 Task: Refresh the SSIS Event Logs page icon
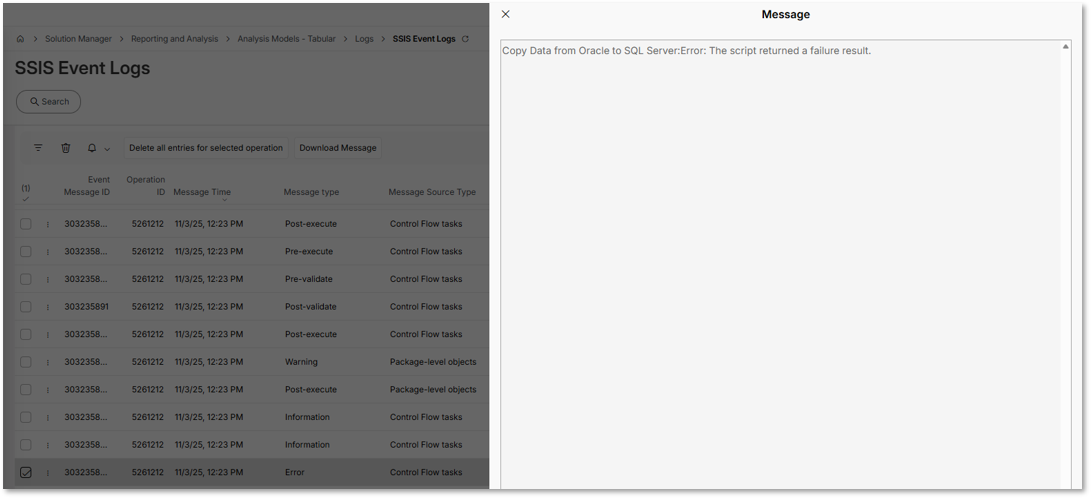(x=465, y=39)
